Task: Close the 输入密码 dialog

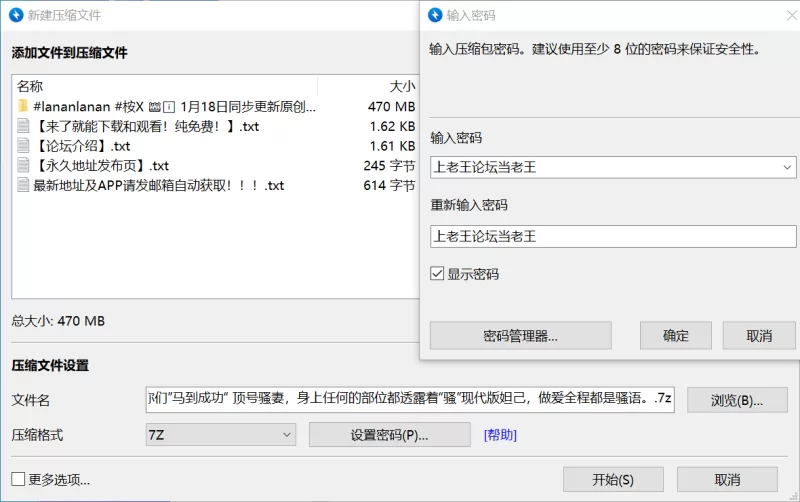Action: point(792,15)
